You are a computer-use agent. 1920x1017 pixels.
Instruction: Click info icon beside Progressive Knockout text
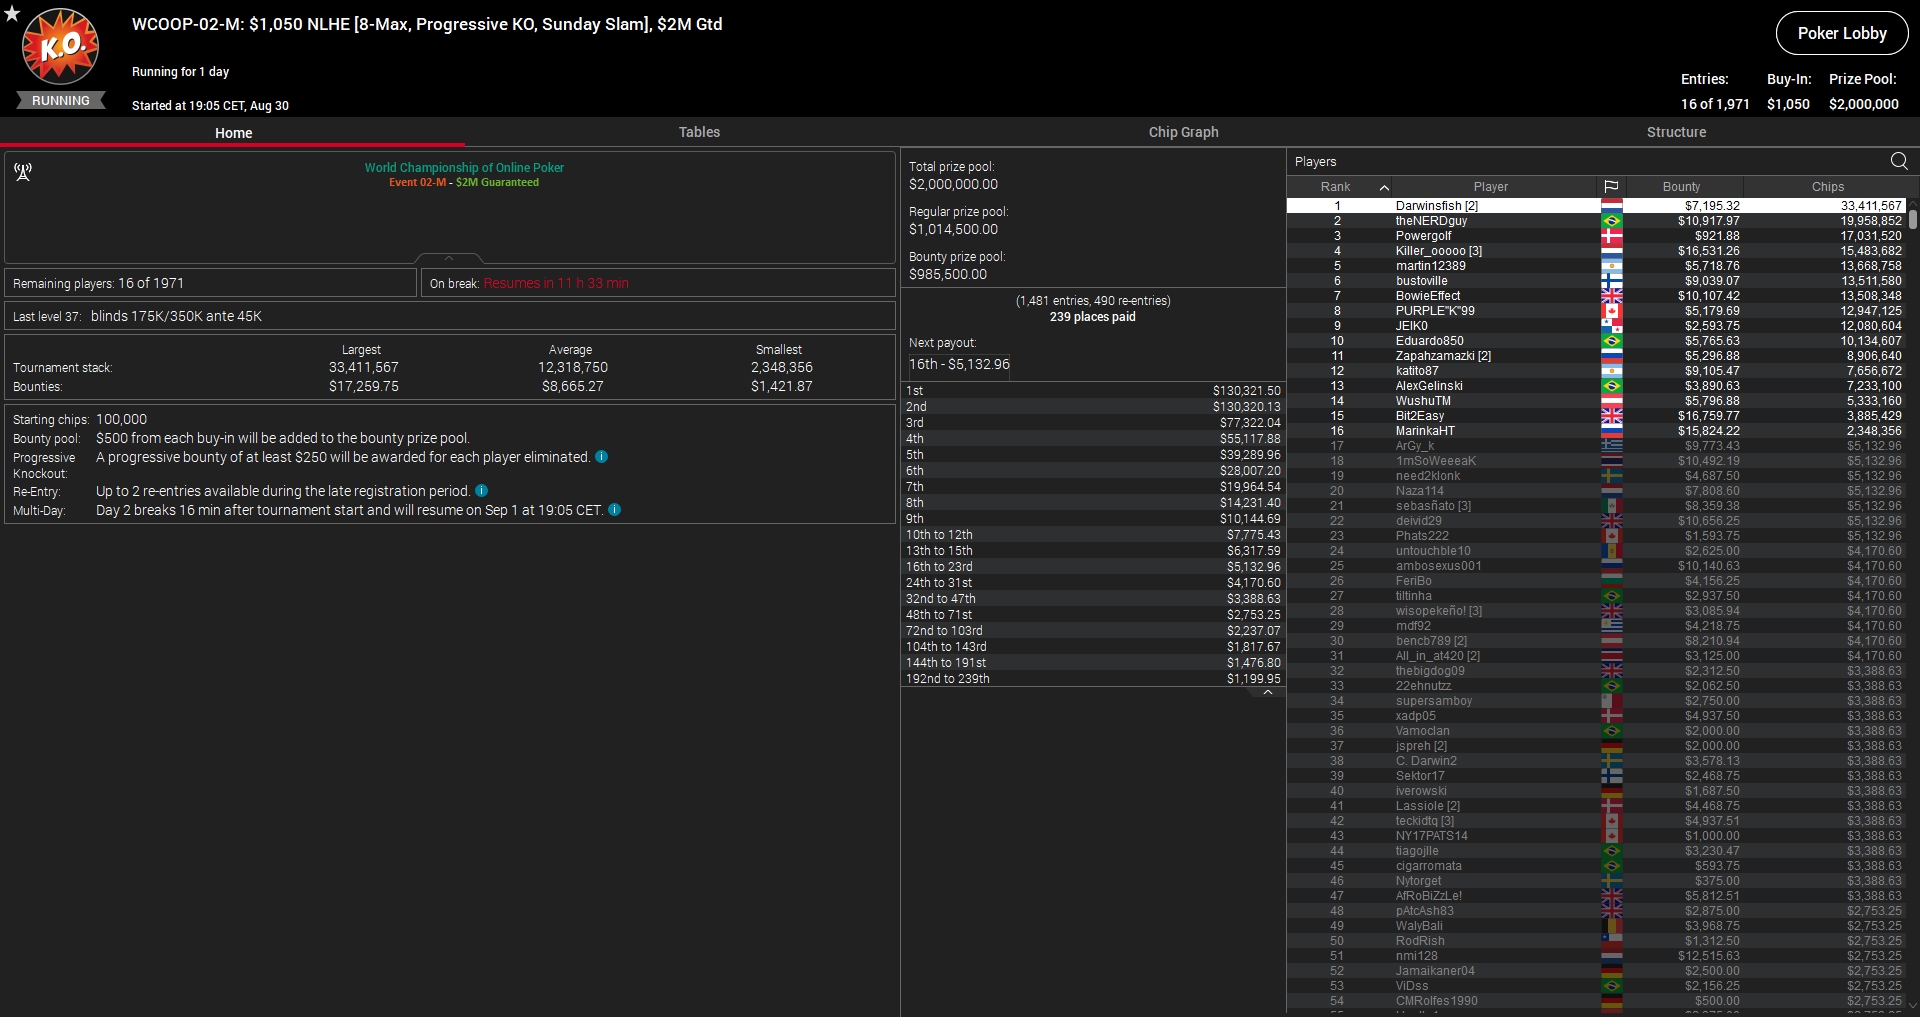602,457
